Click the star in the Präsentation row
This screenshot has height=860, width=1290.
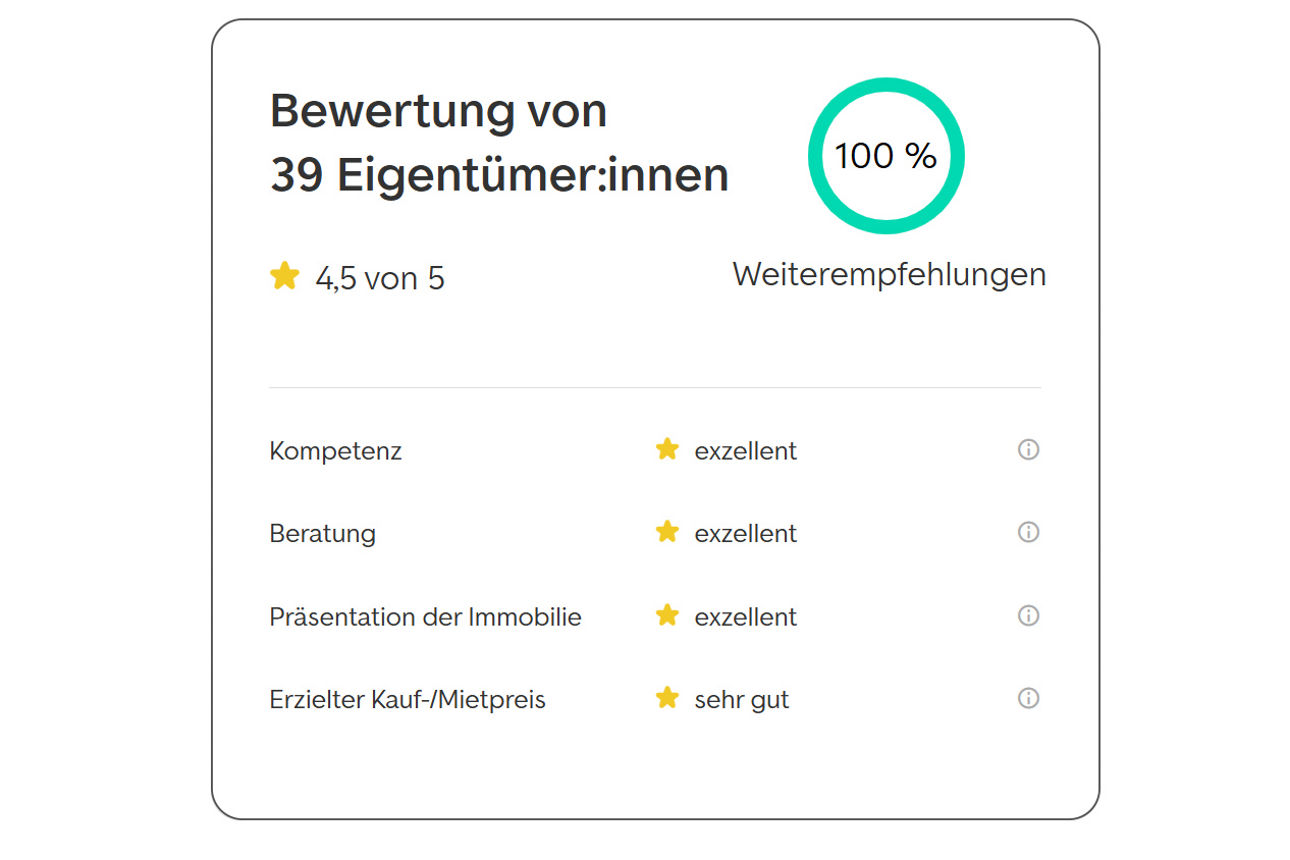pyautogui.click(x=667, y=615)
